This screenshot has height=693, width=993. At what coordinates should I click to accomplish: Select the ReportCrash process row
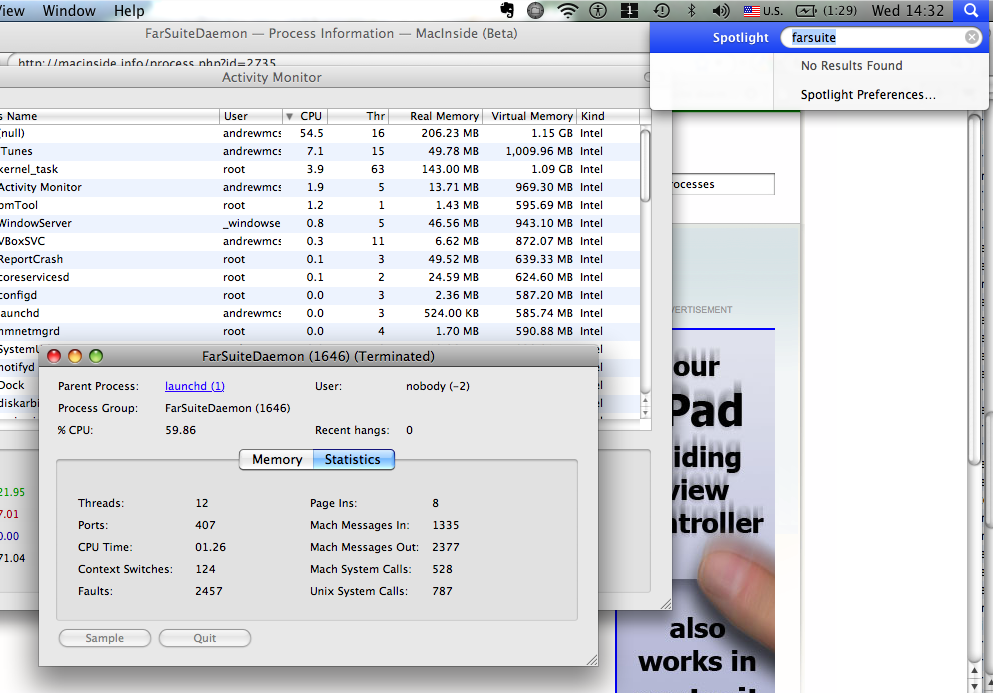[x=319, y=259]
